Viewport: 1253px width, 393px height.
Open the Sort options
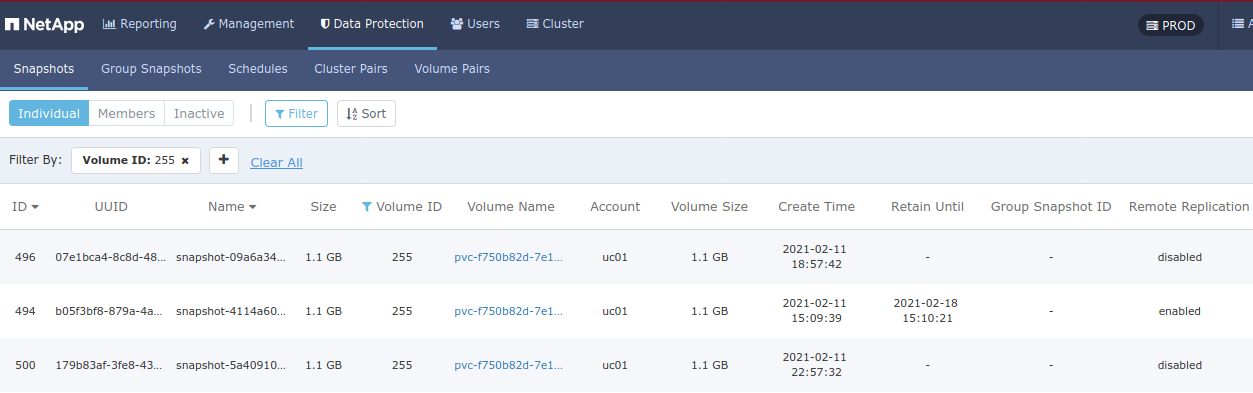click(366, 114)
